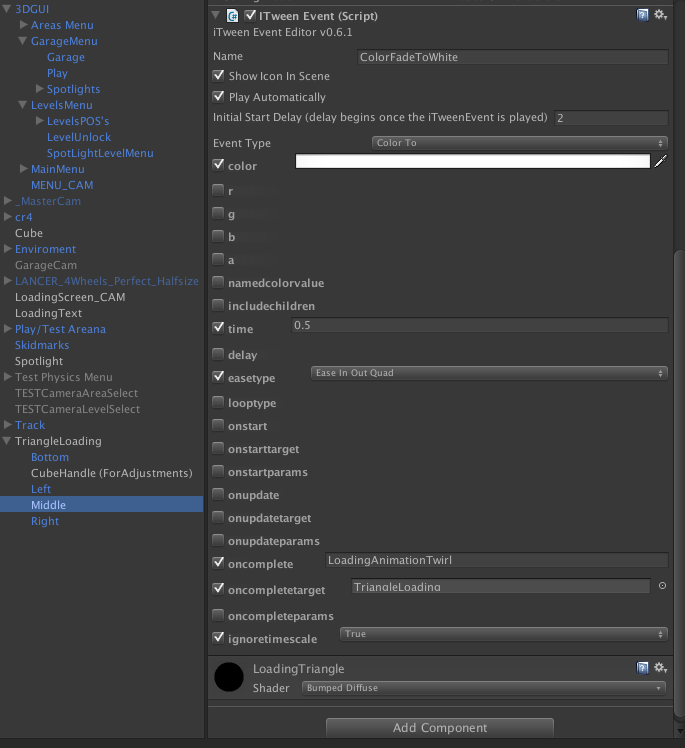
Task: Uncheck Play Automatically
Action: 218,96
